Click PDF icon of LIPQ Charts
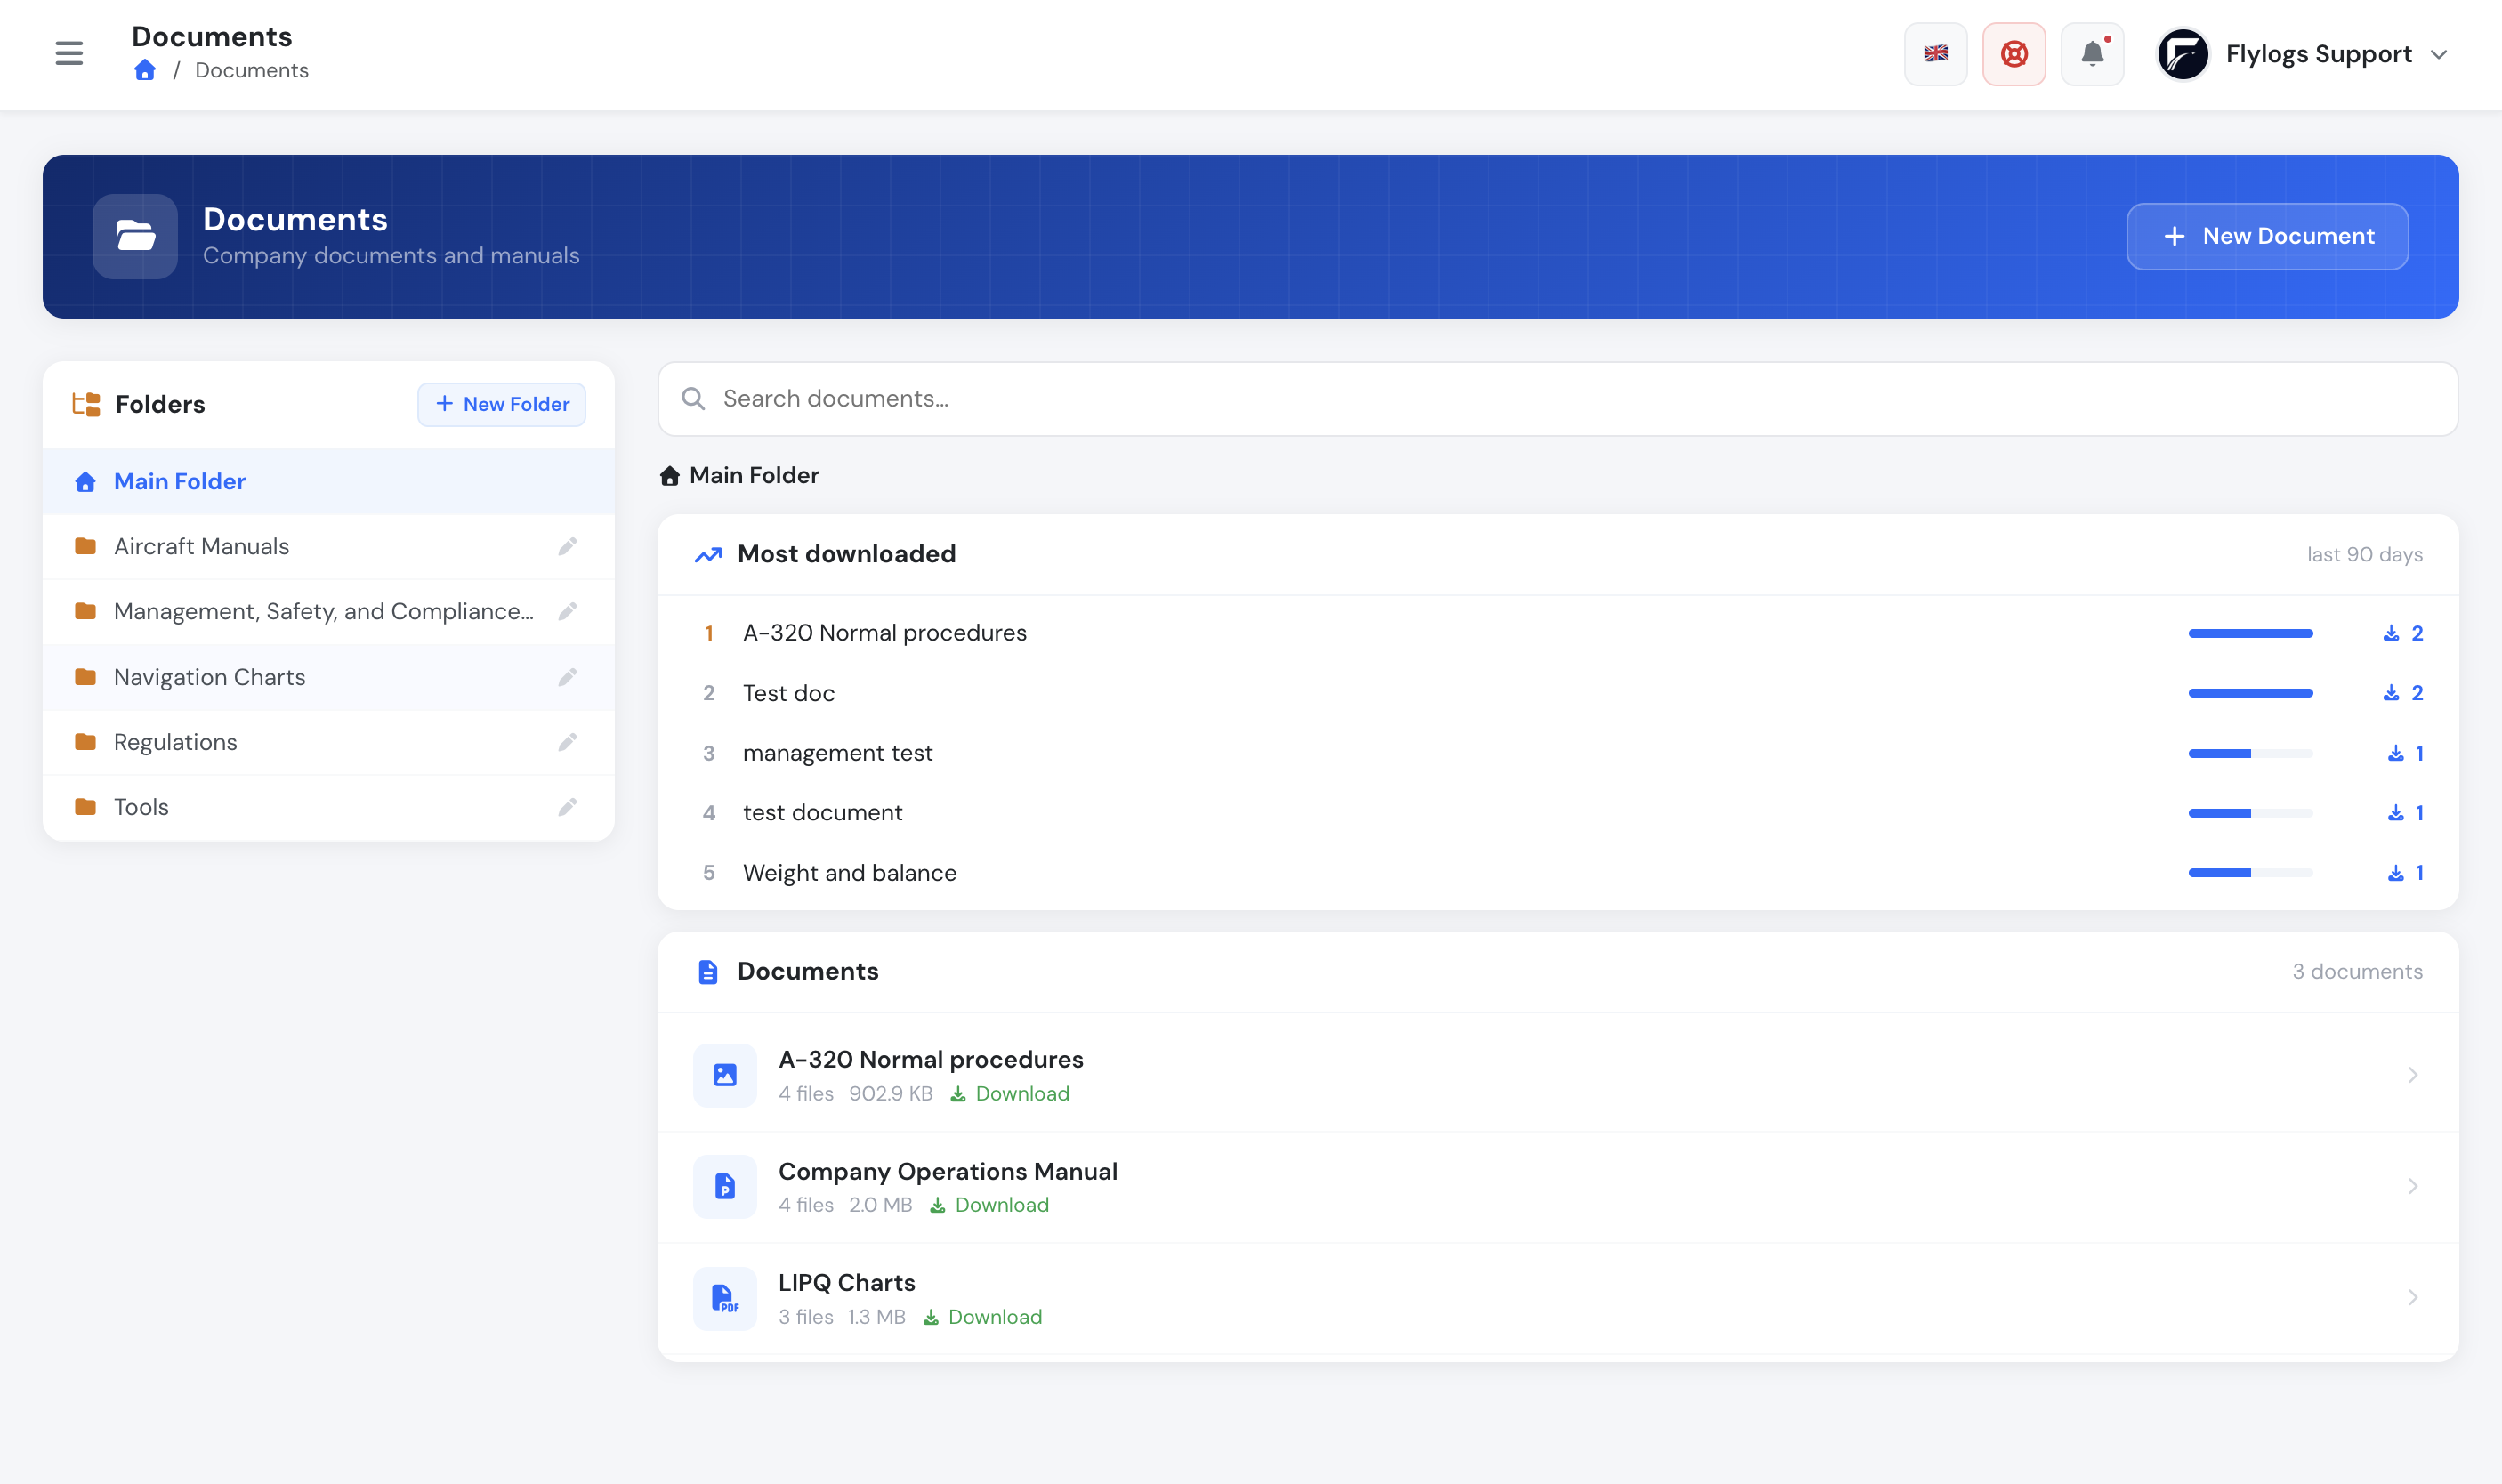 point(725,1298)
